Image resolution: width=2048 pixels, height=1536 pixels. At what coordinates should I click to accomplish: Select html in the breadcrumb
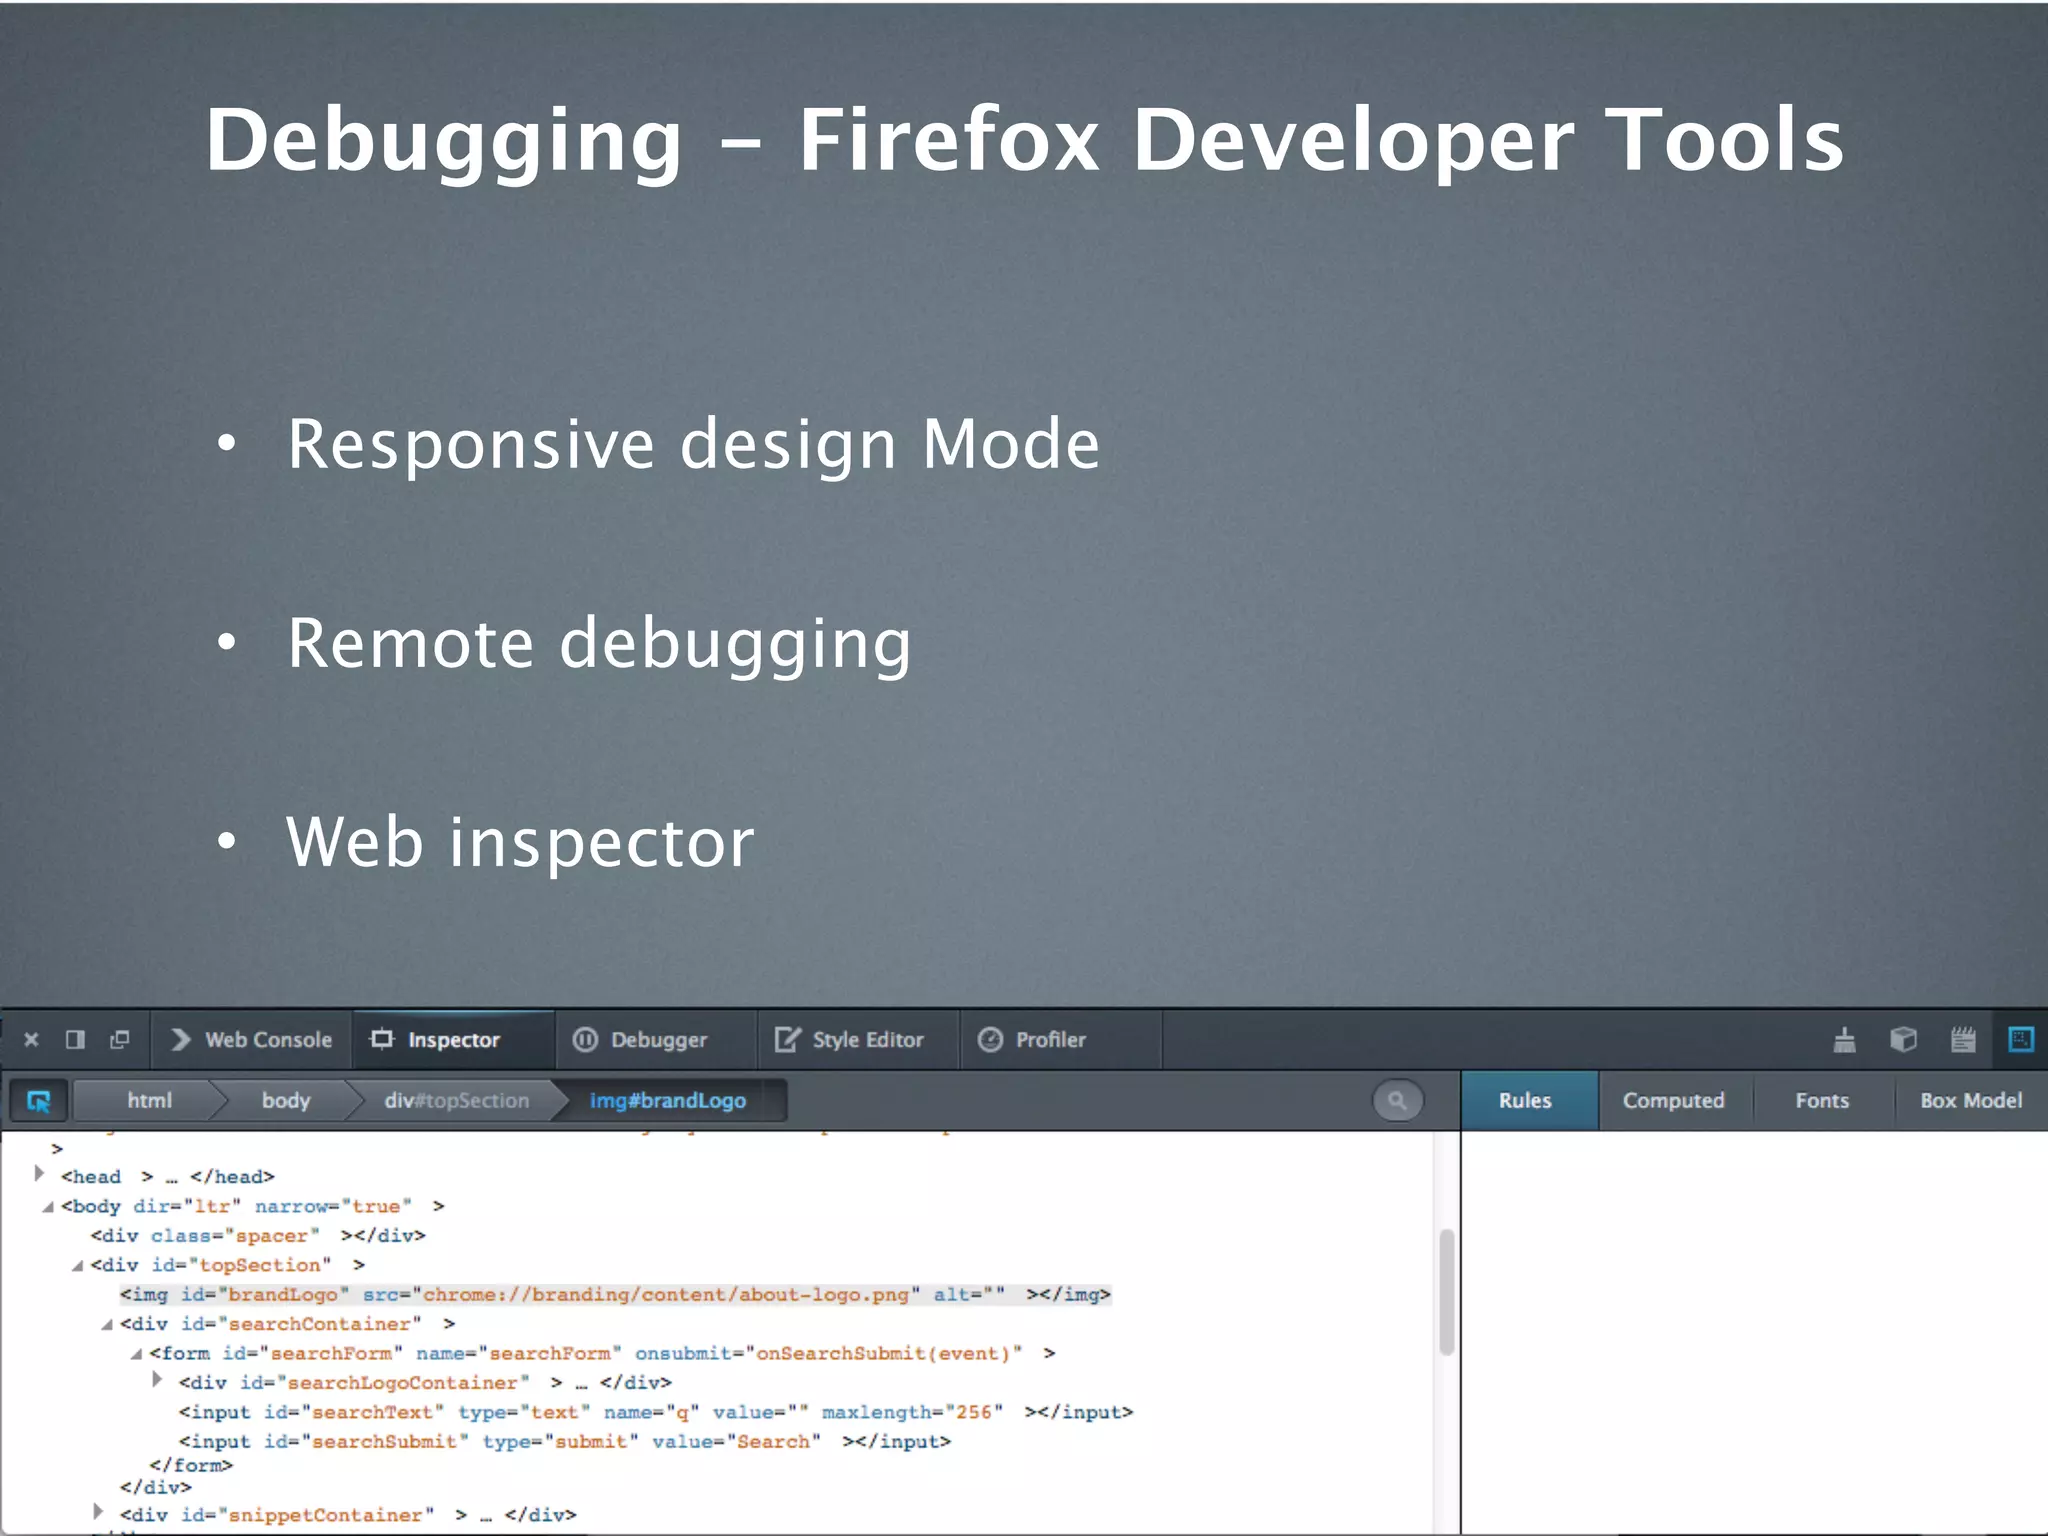[x=149, y=1101]
